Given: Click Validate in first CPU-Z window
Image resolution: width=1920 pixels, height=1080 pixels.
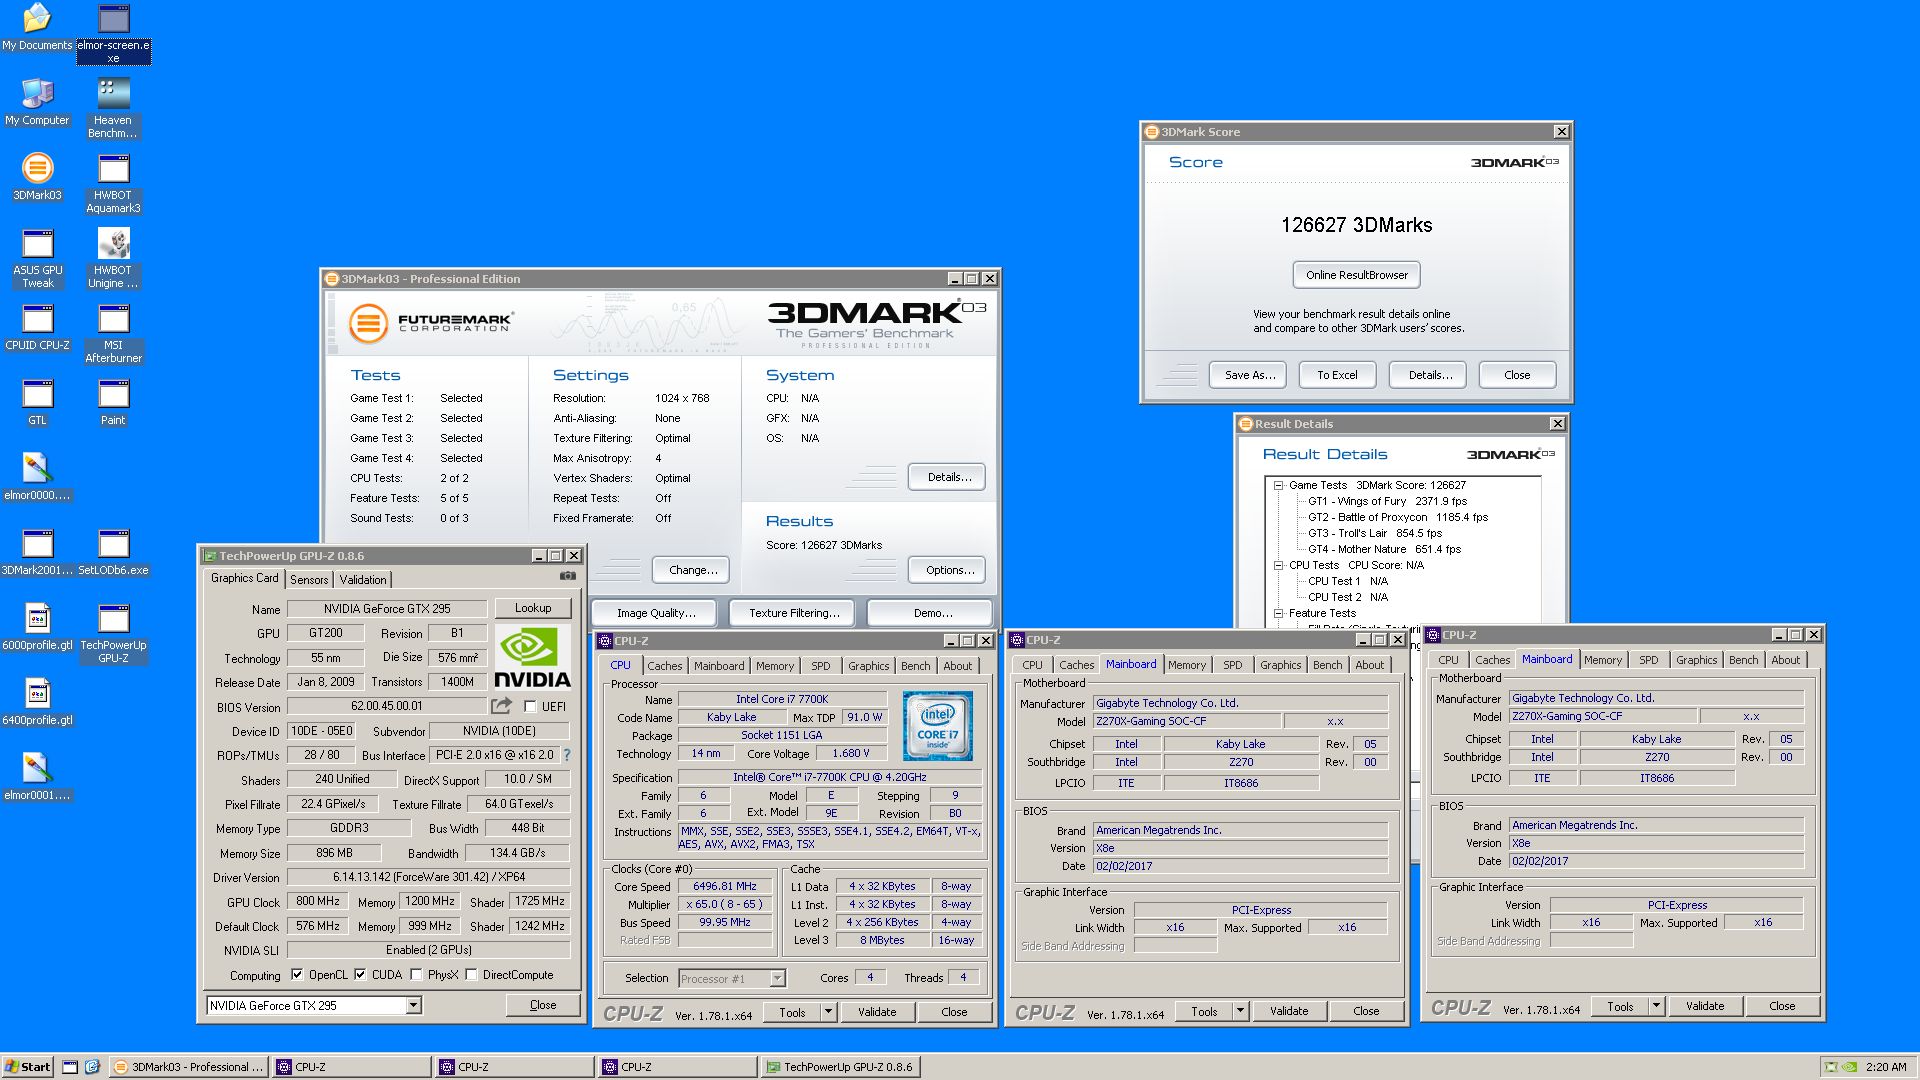Looking at the screenshot, I should 877,1012.
